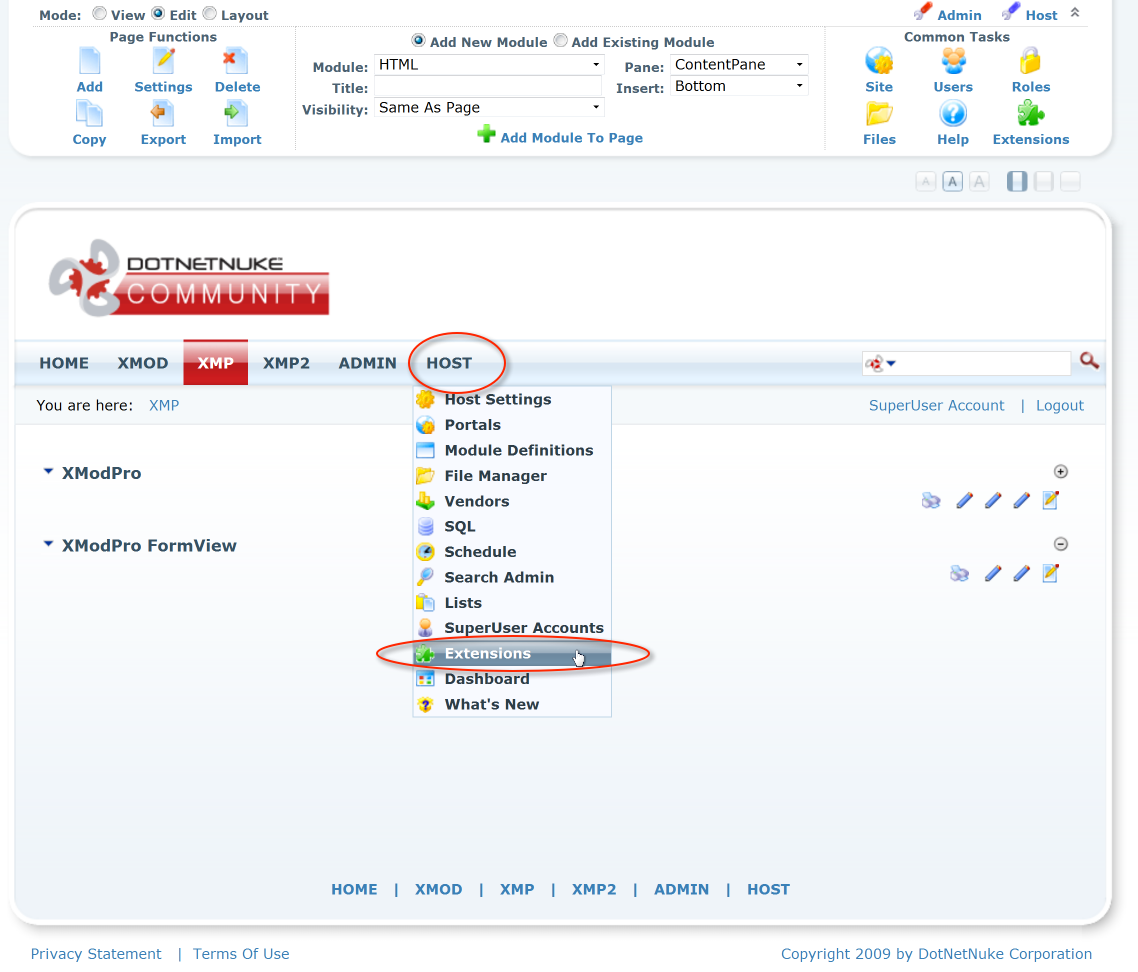The width and height of the screenshot is (1138, 972).
Task: Choose Module Definitions from Host menu
Action: click(x=512, y=450)
